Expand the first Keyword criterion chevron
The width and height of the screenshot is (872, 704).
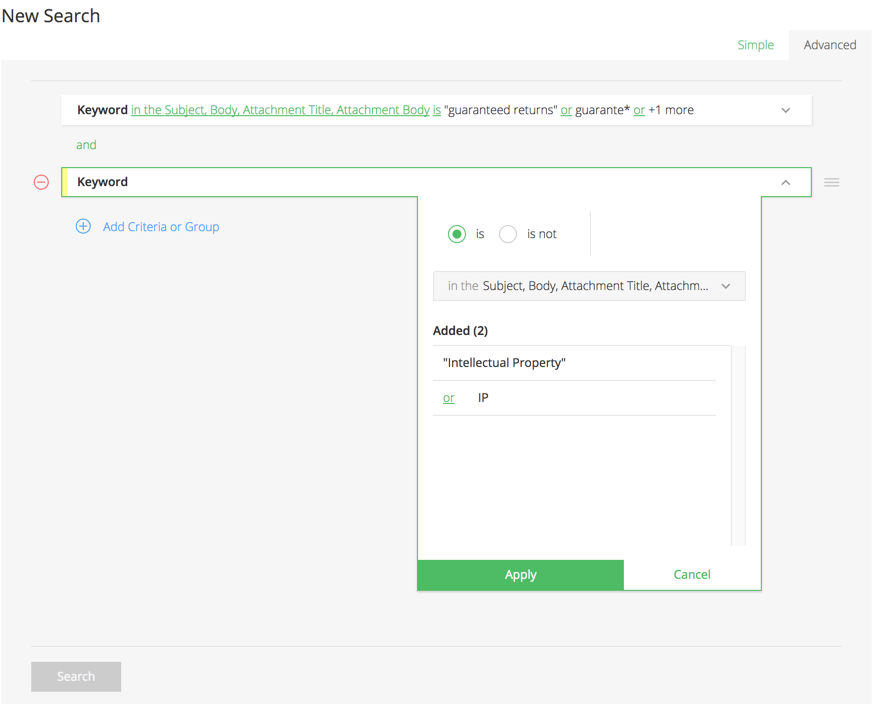(x=785, y=110)
